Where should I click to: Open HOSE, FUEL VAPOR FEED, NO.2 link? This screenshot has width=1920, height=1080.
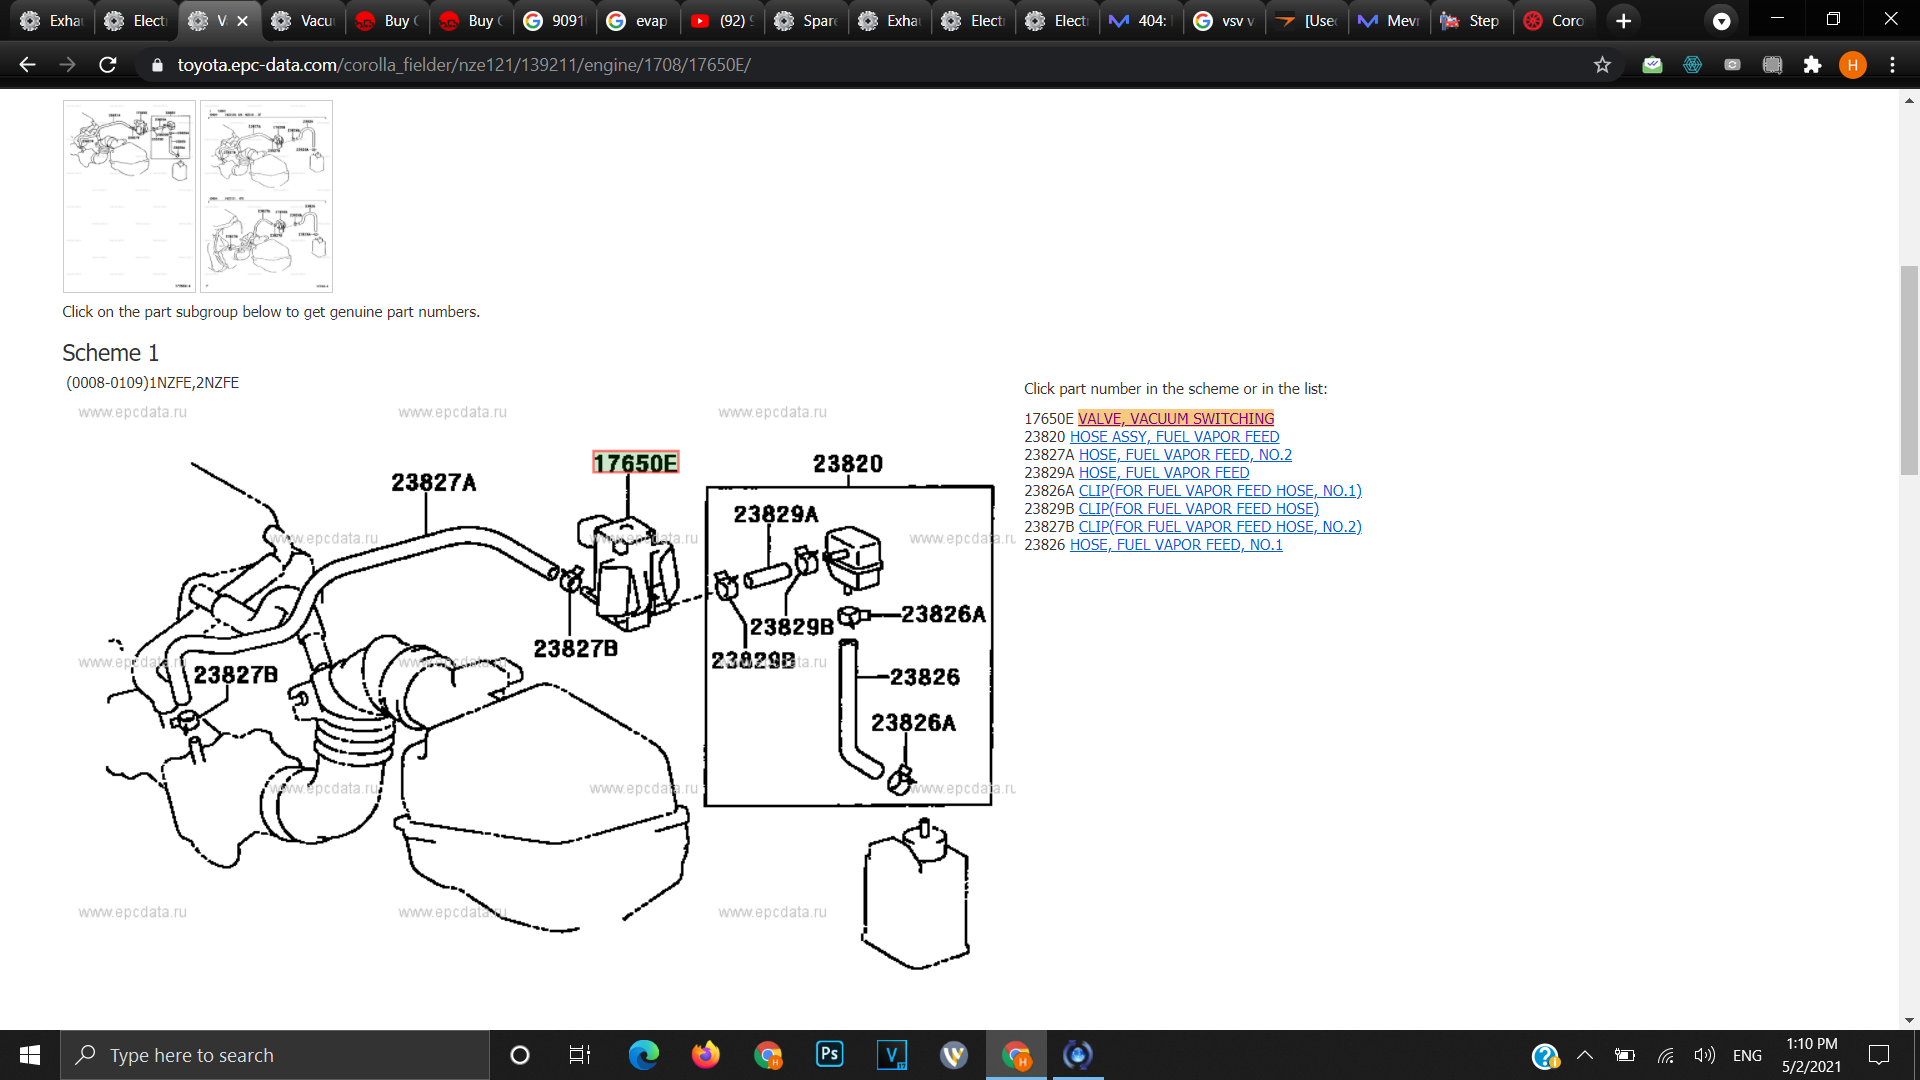1185,455
